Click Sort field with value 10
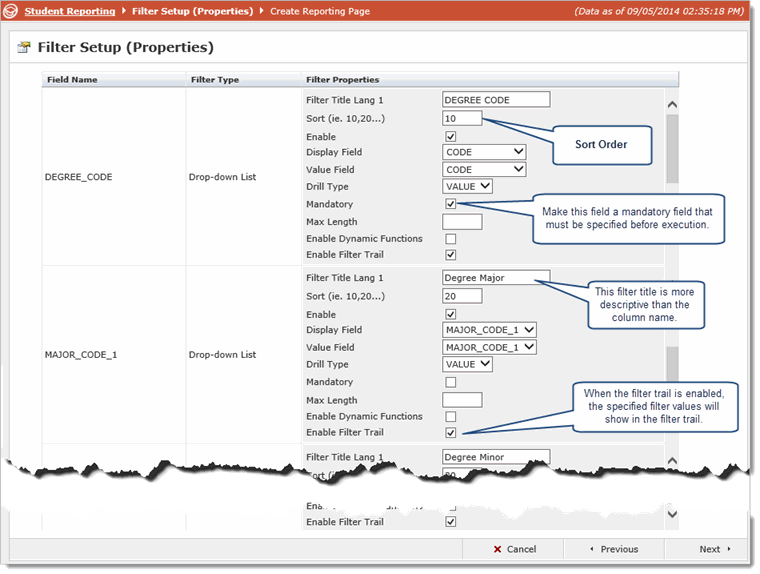This screenshot has height=574, width=760. (462, 118)
